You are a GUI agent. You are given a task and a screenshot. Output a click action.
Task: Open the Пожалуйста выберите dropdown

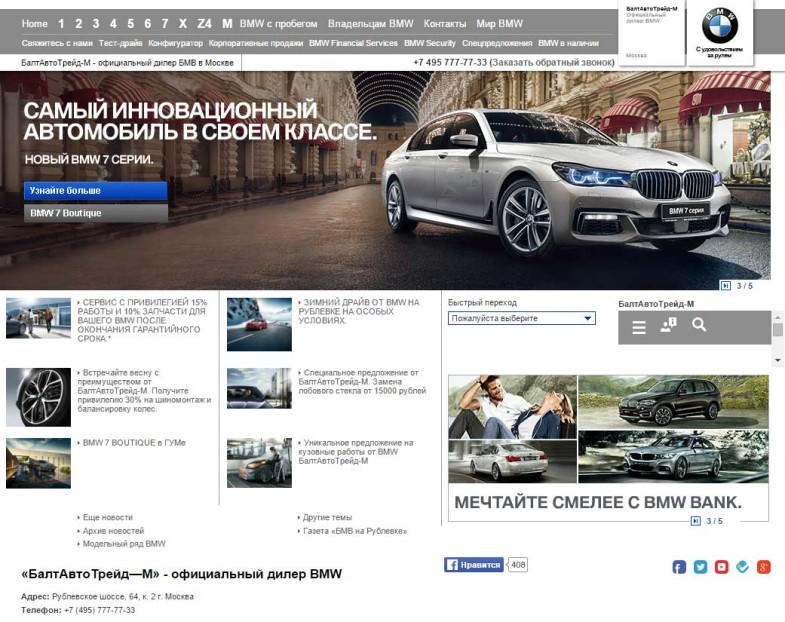[522, 318]
